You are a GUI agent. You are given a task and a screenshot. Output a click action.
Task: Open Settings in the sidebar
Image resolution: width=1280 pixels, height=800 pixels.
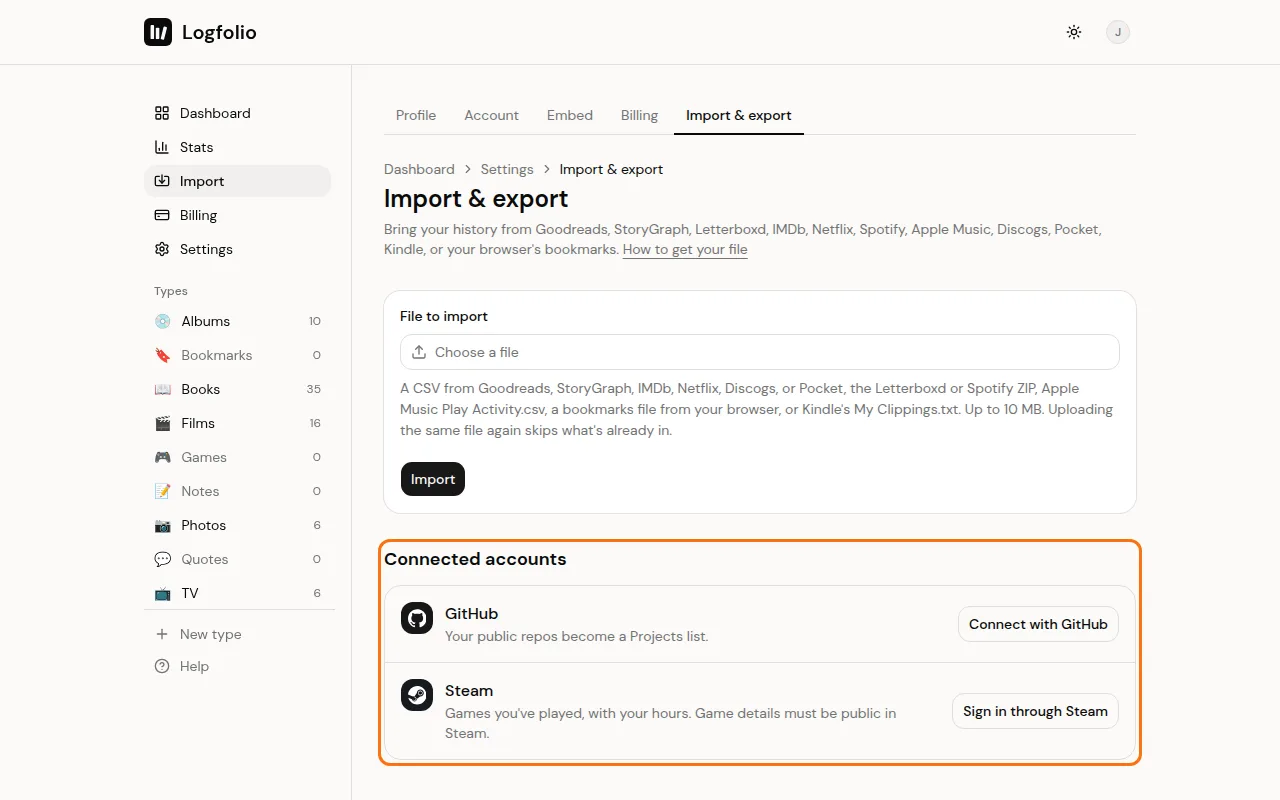pyautogui.click(x=238, y=249)
